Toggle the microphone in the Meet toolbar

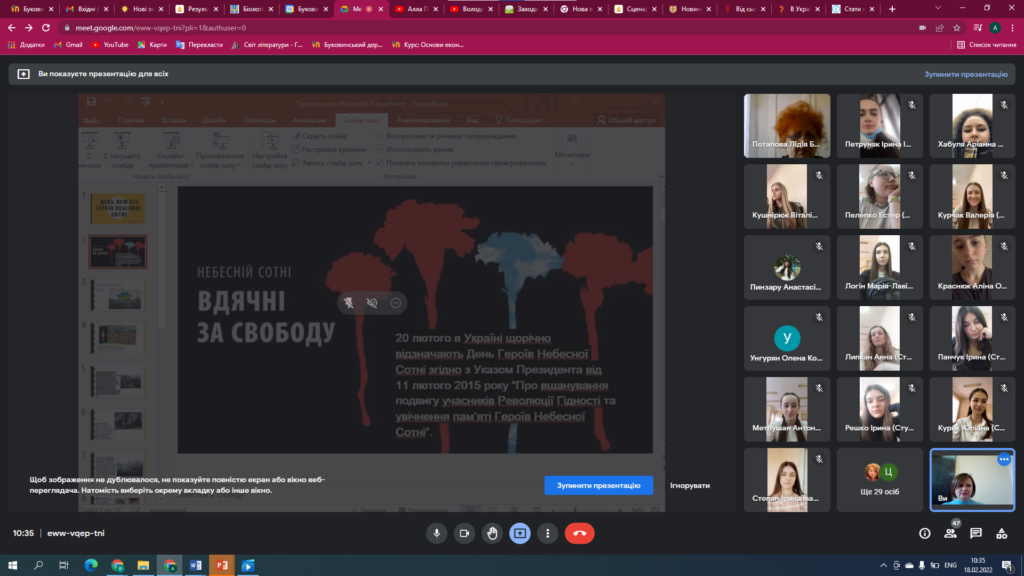click(436, 533)
